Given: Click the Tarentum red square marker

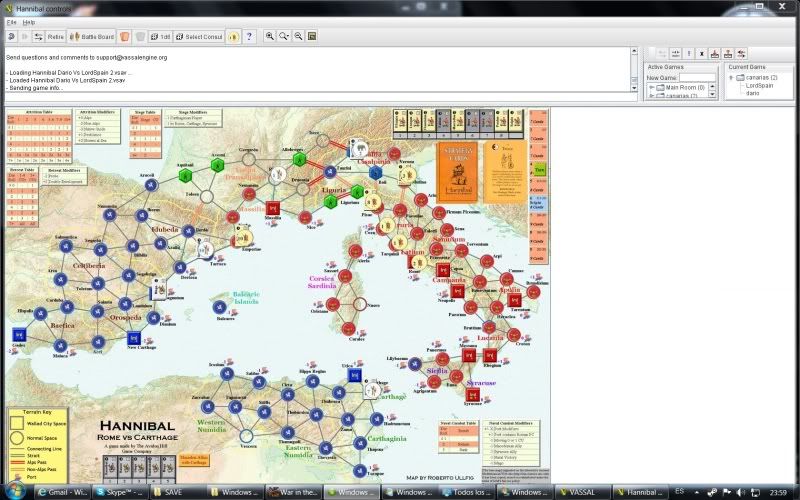Looking at the screenshot, I should pyautogui.click(x=514, y=300).
